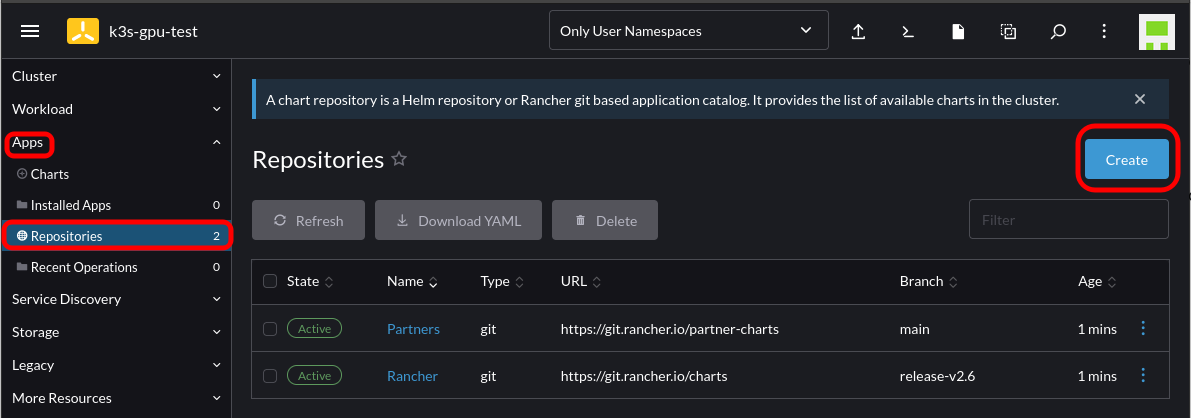Expand the Service Discovery section
Screen dimensions: 1191x418
[x=114, y=299]
